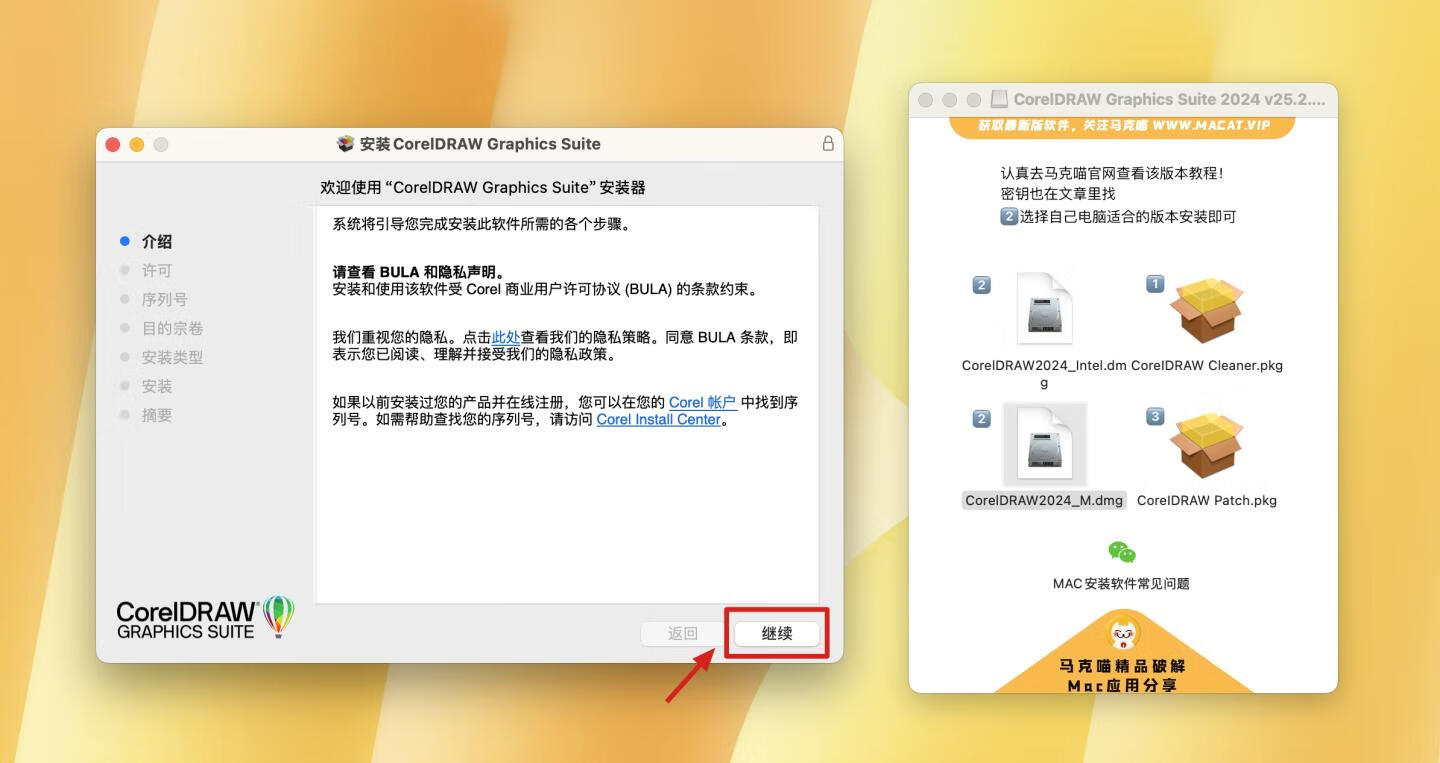Close the CorelDRAW installer window

[113, 144]
